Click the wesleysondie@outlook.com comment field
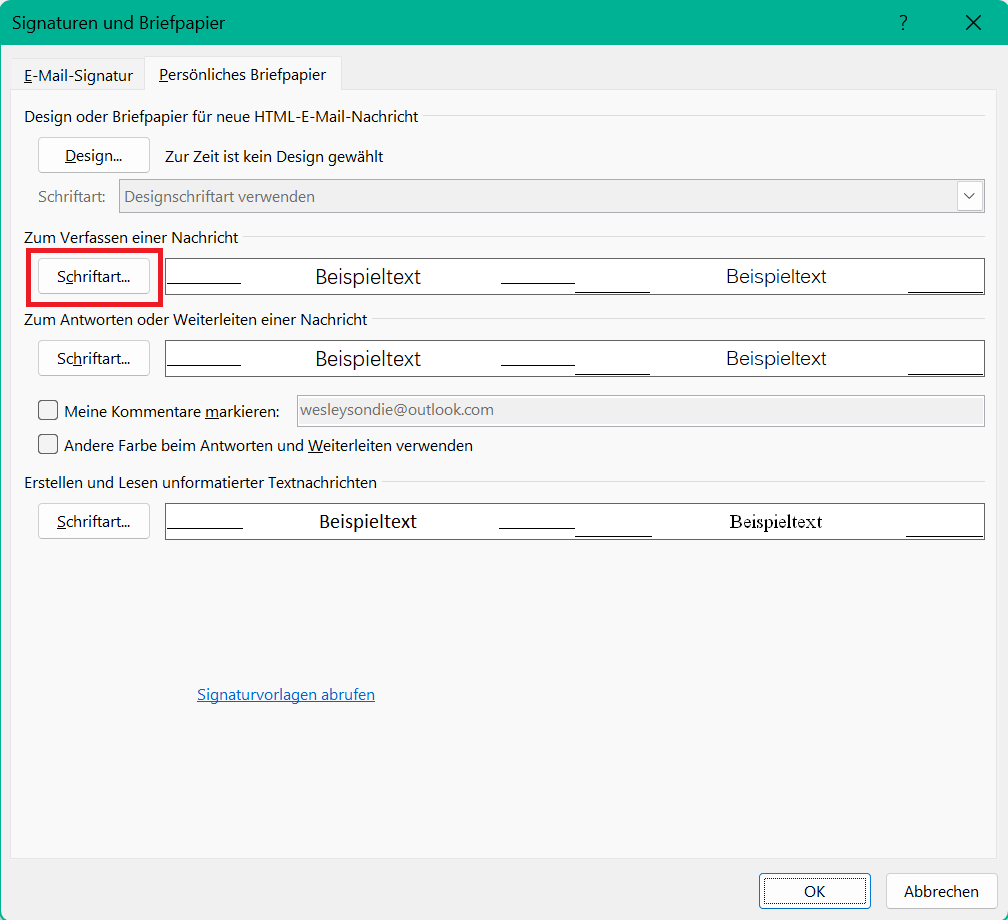This screenshot has width=1008, height=920. coord(640,410)
